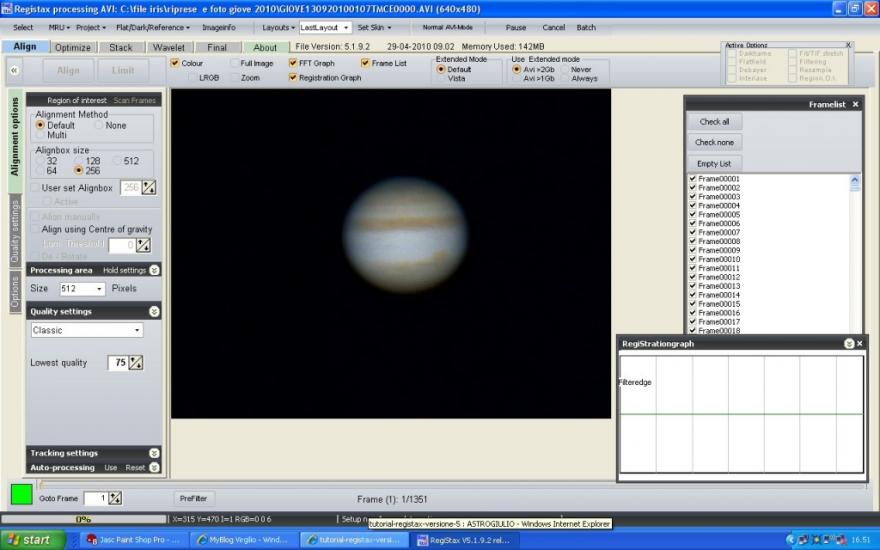Switch to MyBlog Virgilio taskbar window
Screen dimensions: 880x550
pos(244,540)
